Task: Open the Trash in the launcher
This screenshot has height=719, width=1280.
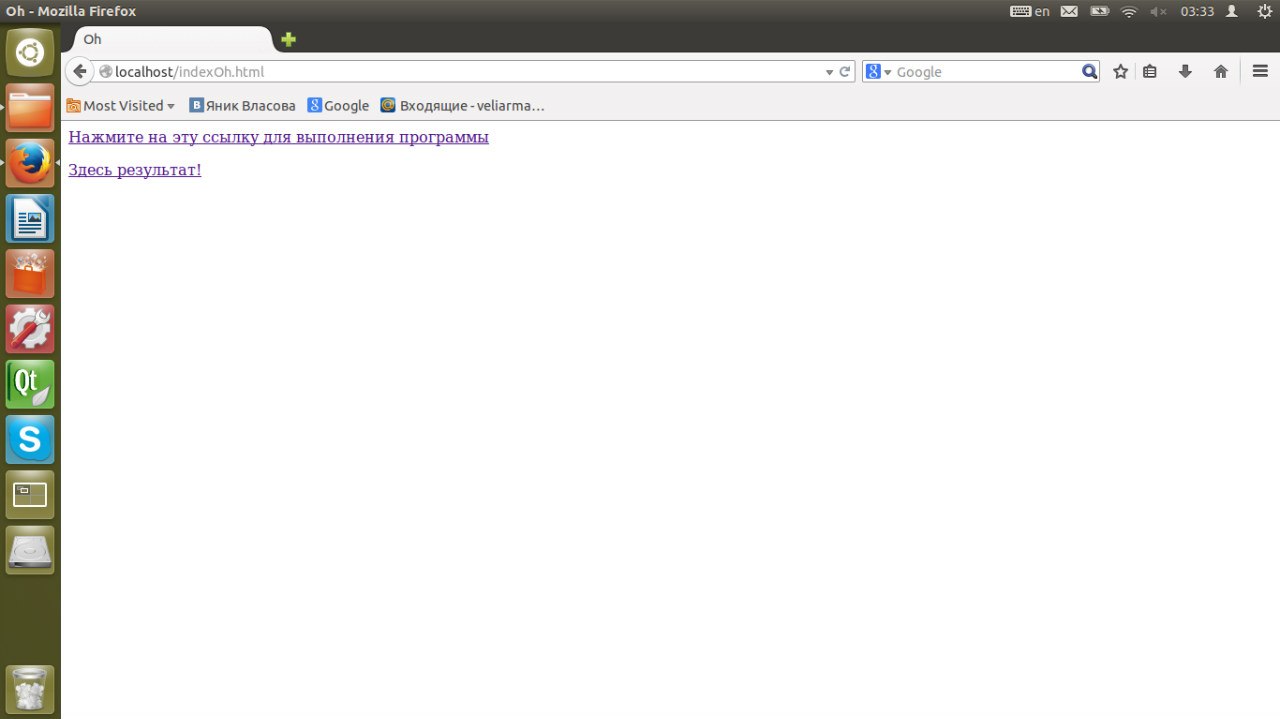Action: point(30,689)
